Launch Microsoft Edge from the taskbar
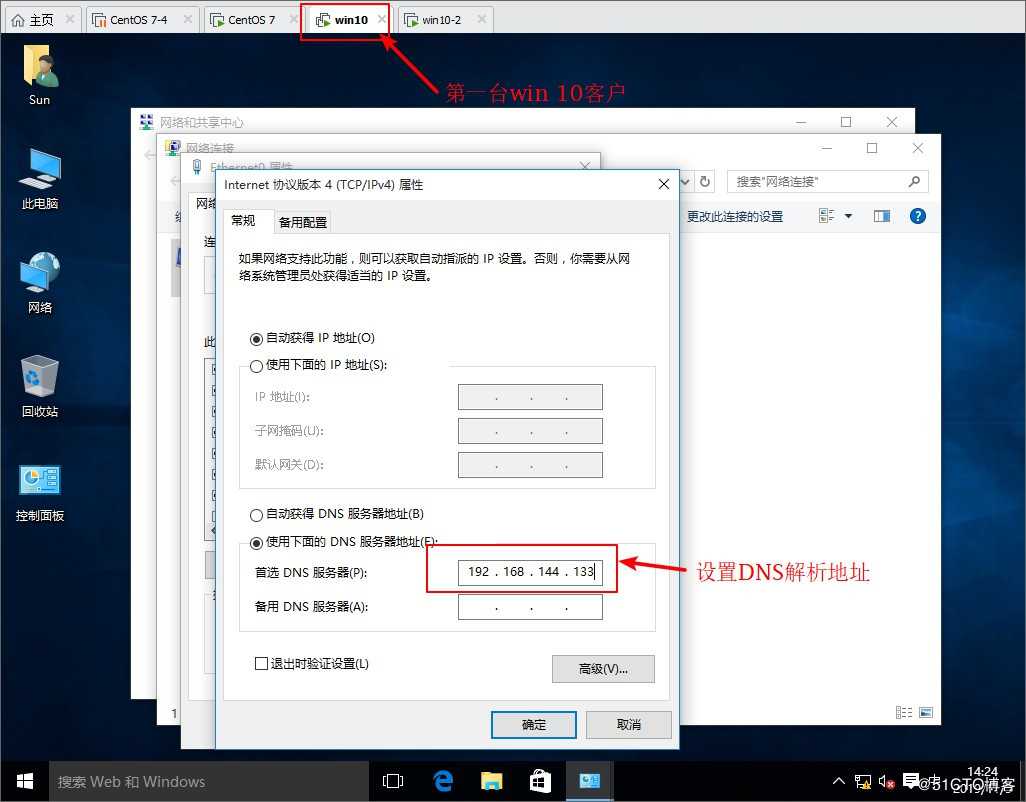Image resolution: width=1026 pixels, height=802 pixels. (x=443, y=781)
